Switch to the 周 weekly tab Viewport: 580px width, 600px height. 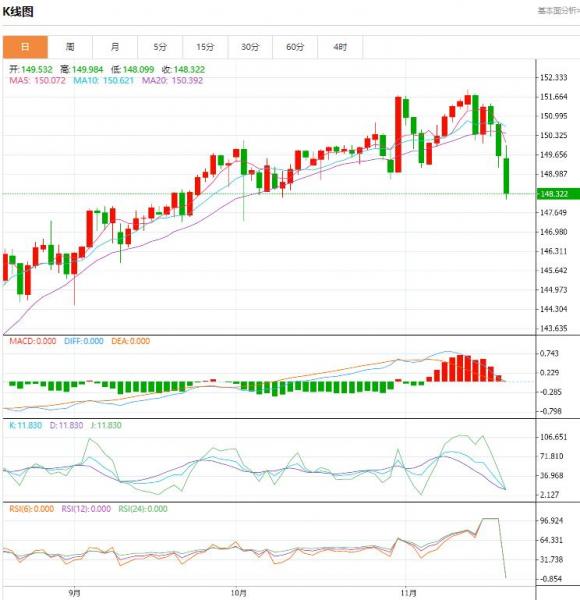[x=70, y=47]
